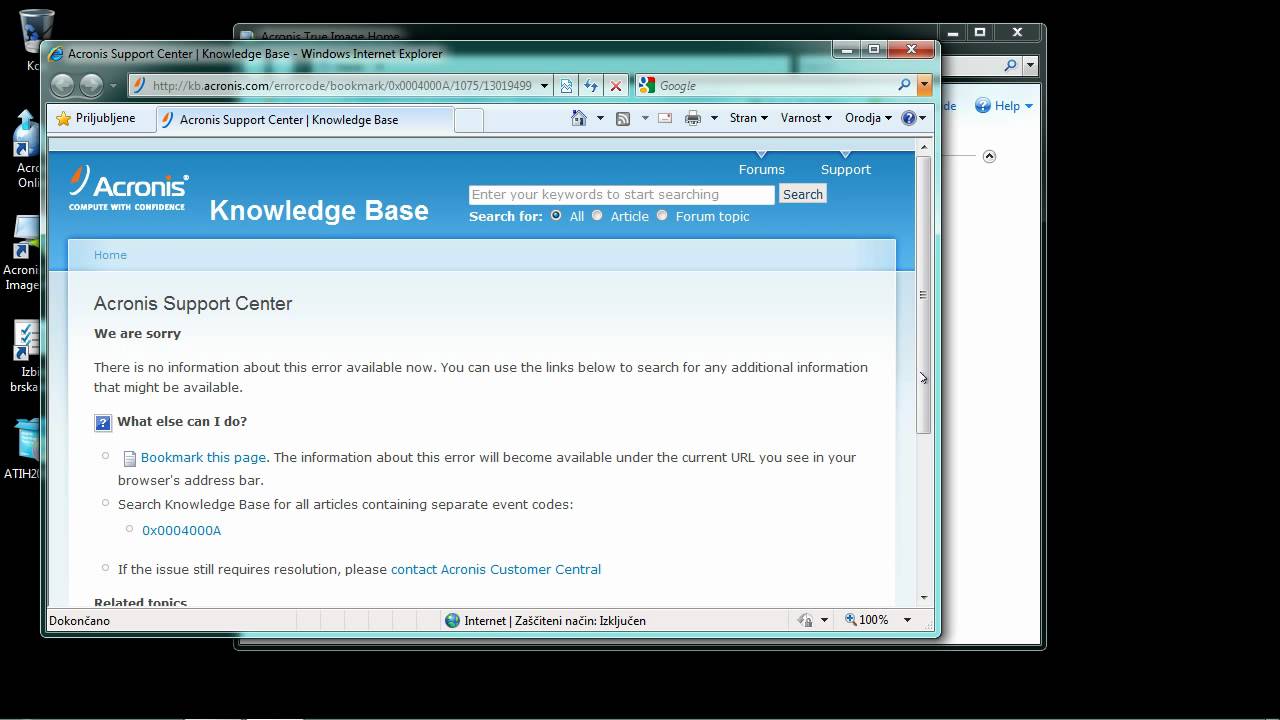Viewport: 1280px width, 720px height.
Task: Open the Home page icon in command bar
Action: tap(578, 118)
